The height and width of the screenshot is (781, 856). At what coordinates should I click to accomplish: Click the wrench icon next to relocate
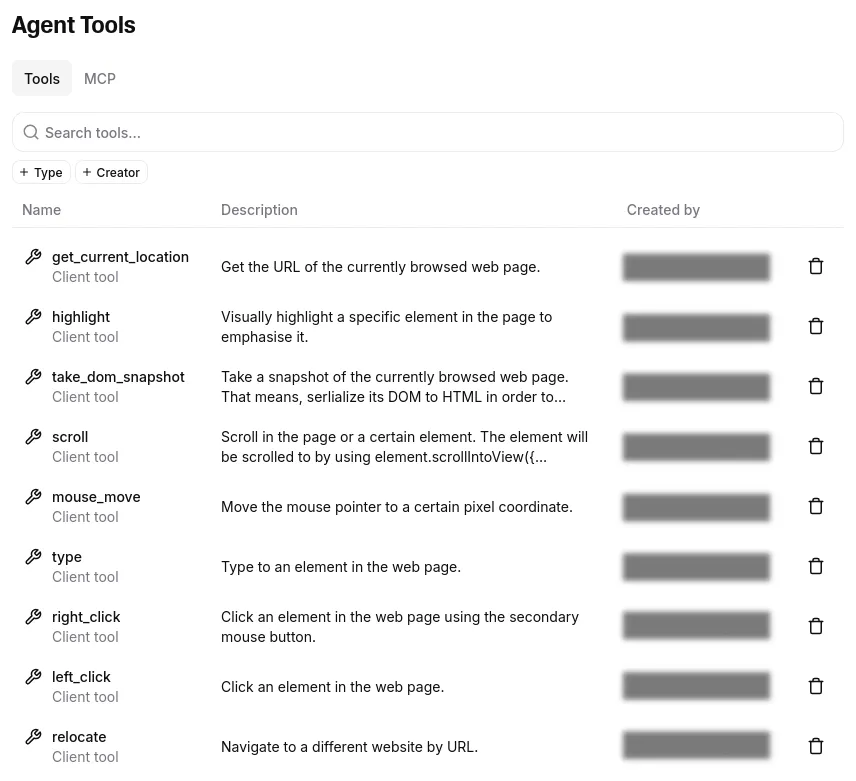33,737
